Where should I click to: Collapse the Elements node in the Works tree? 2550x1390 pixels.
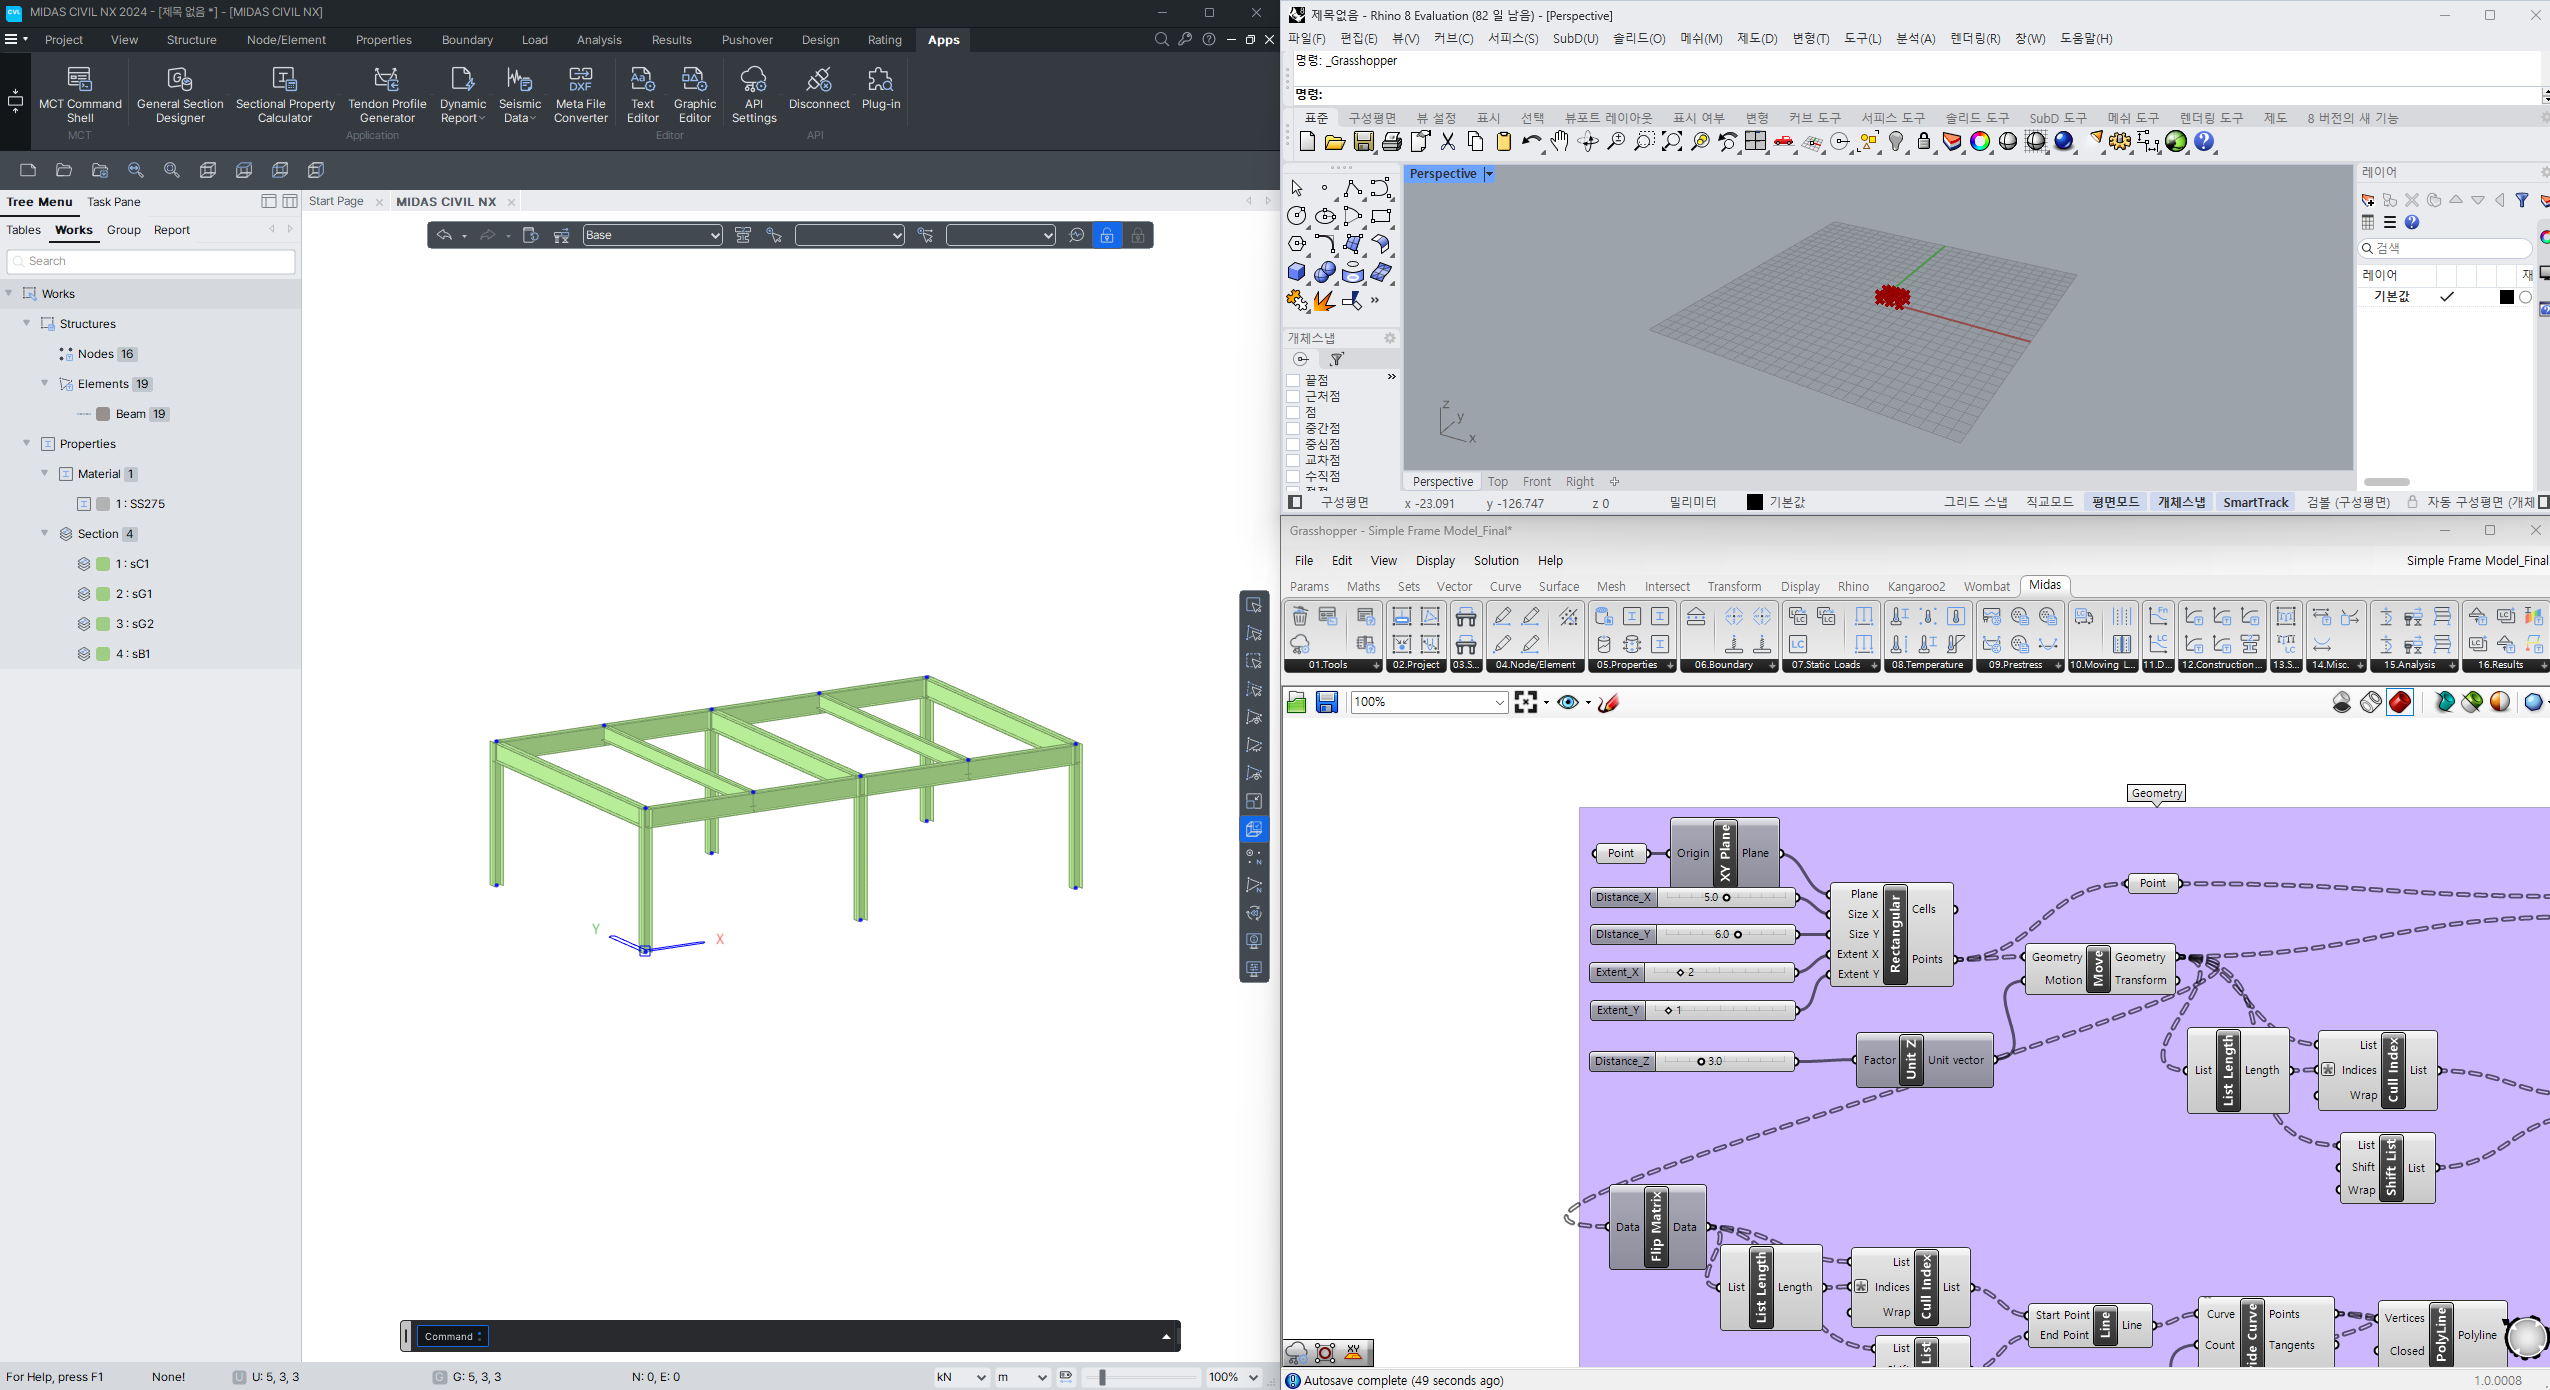(44, 383)
